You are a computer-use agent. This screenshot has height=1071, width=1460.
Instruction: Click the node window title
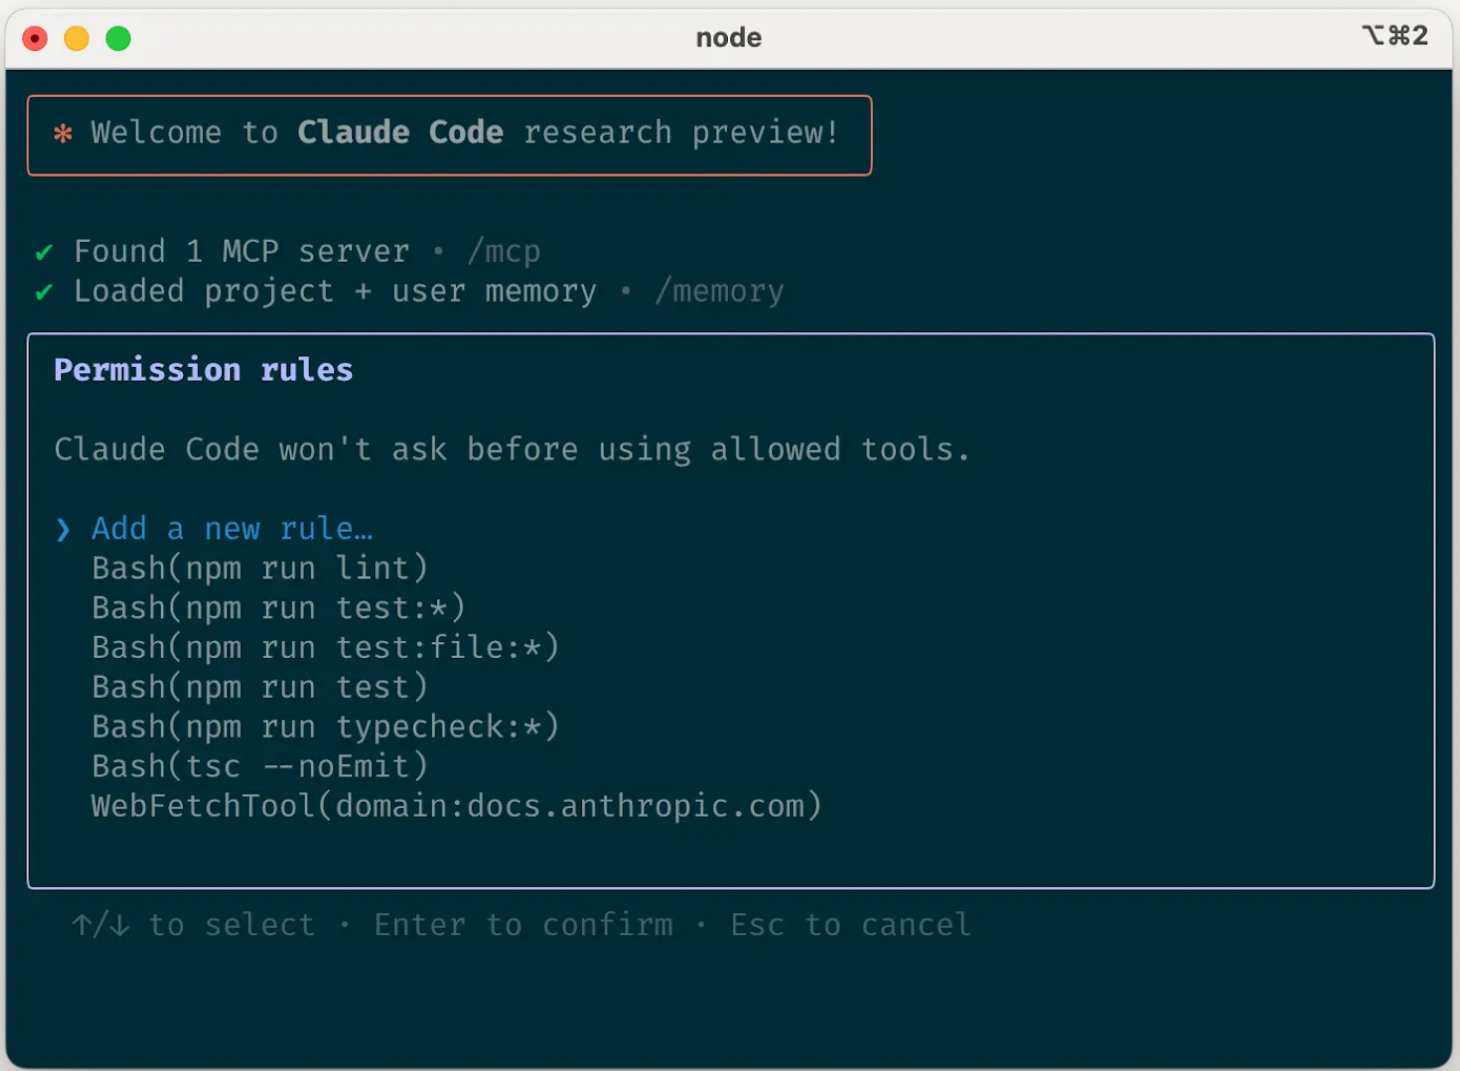pyautogui.click(x=728, y=38)
